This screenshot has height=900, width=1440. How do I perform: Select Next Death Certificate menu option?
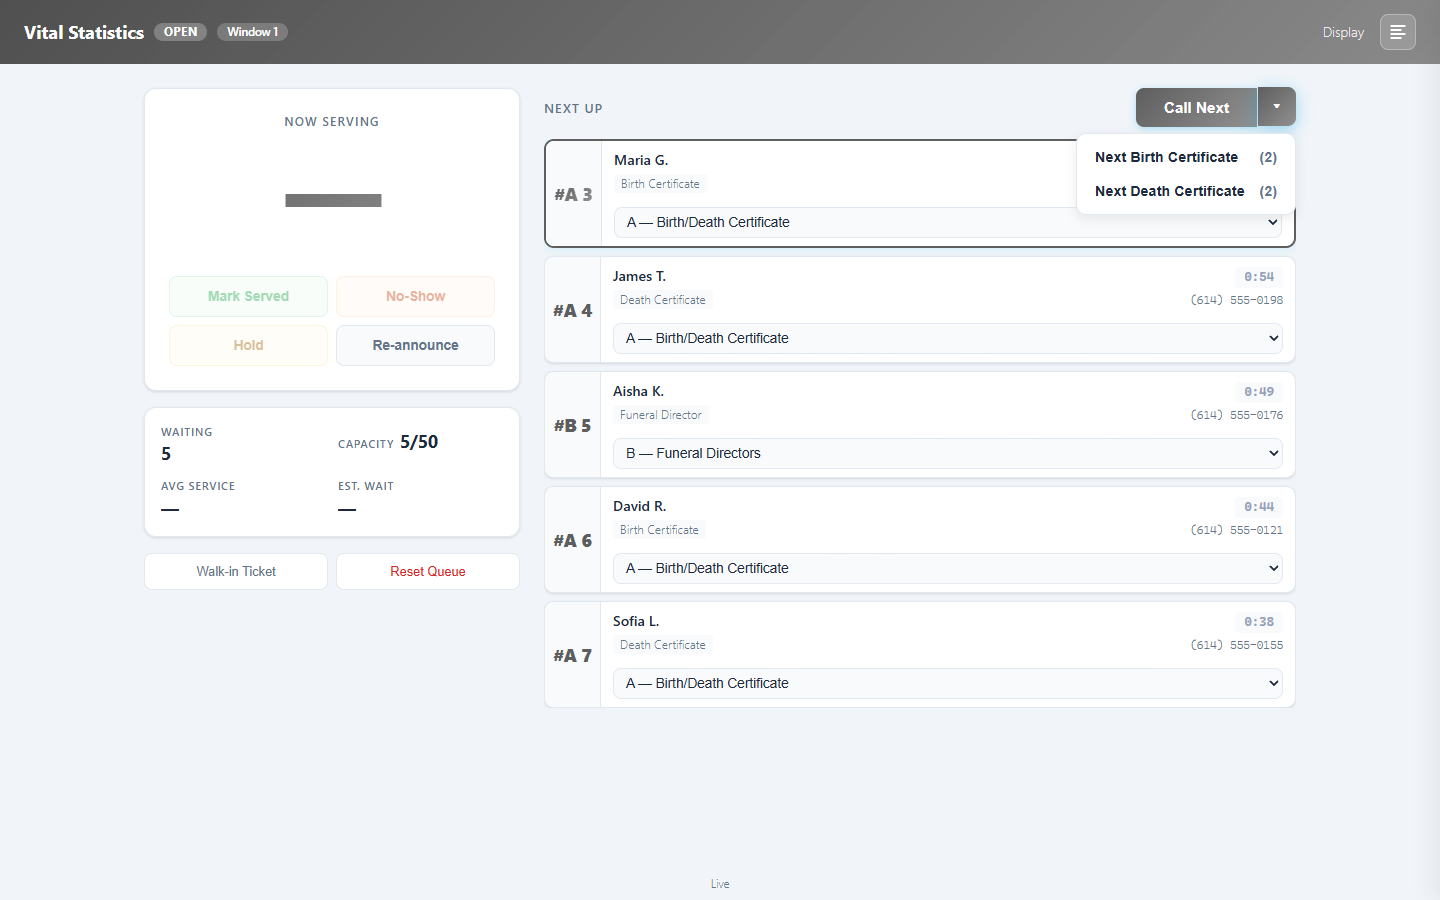(x=1186, y=191)
